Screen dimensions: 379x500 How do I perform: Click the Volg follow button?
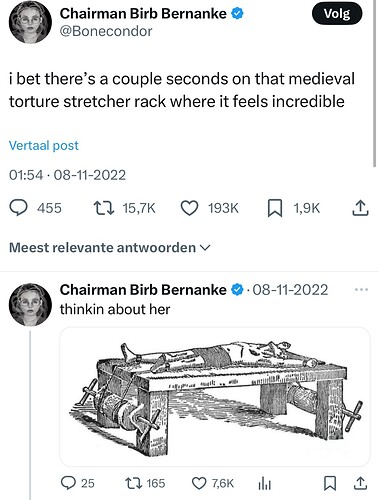[337, 14]
